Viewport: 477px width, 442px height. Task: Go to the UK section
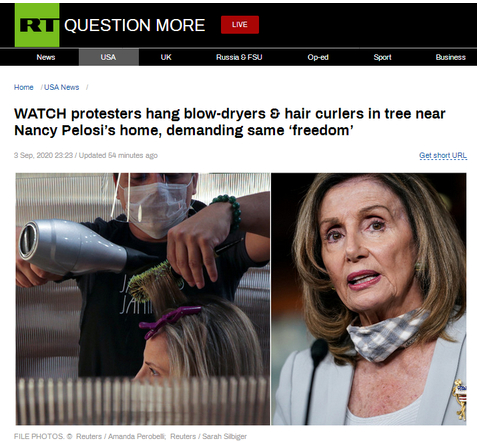pos(166,57)
